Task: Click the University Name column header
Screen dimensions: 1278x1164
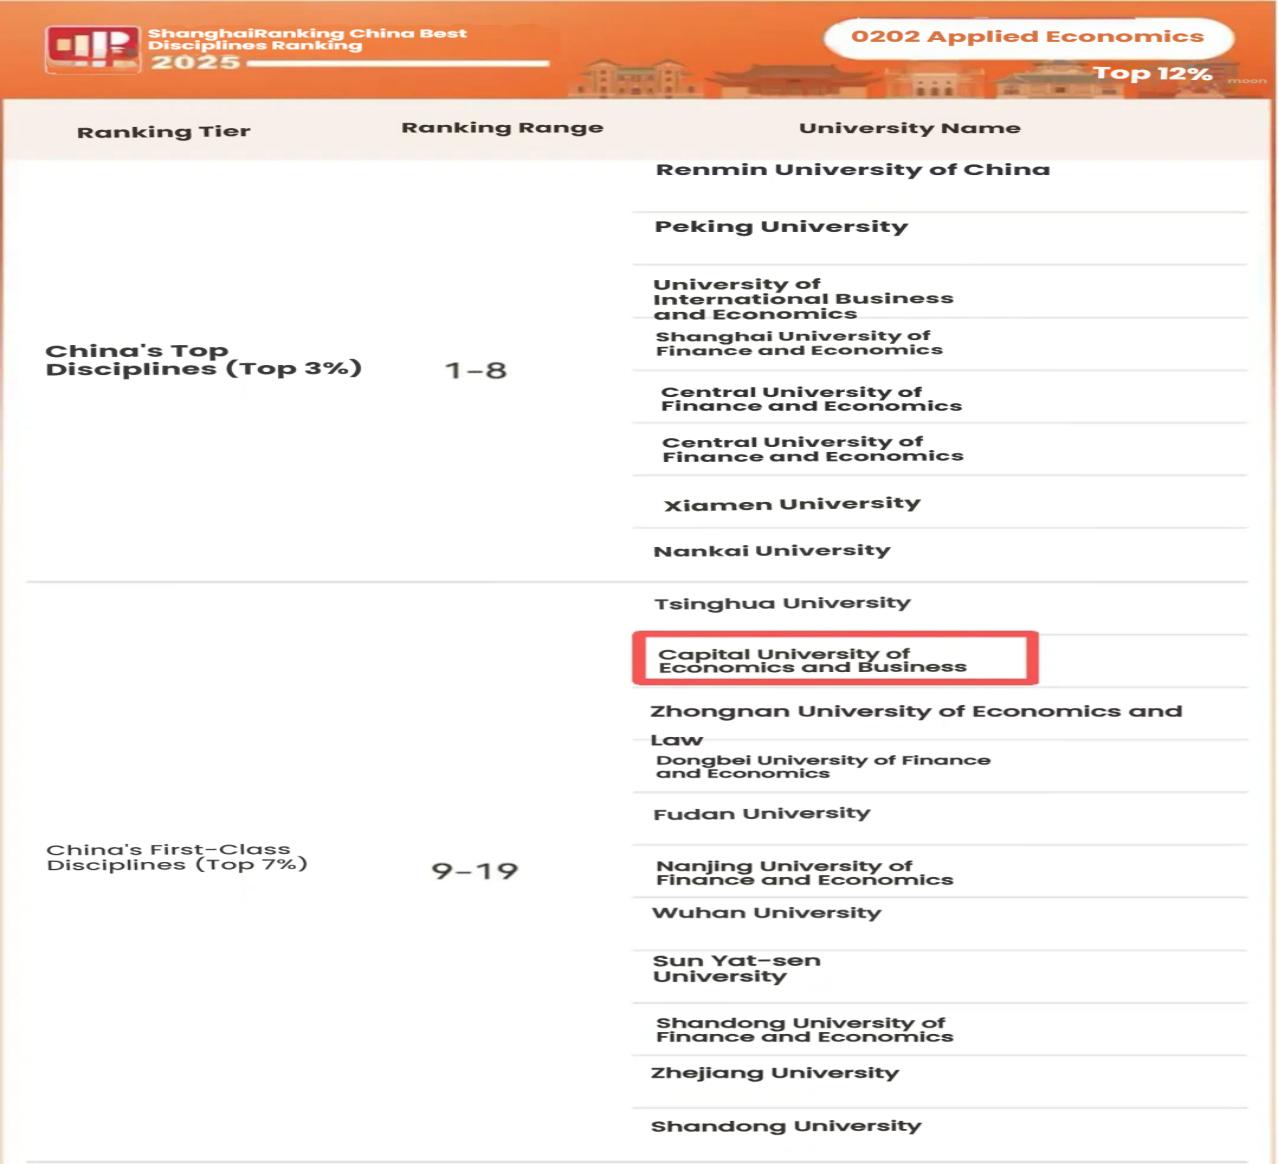Action: (909, 128)
